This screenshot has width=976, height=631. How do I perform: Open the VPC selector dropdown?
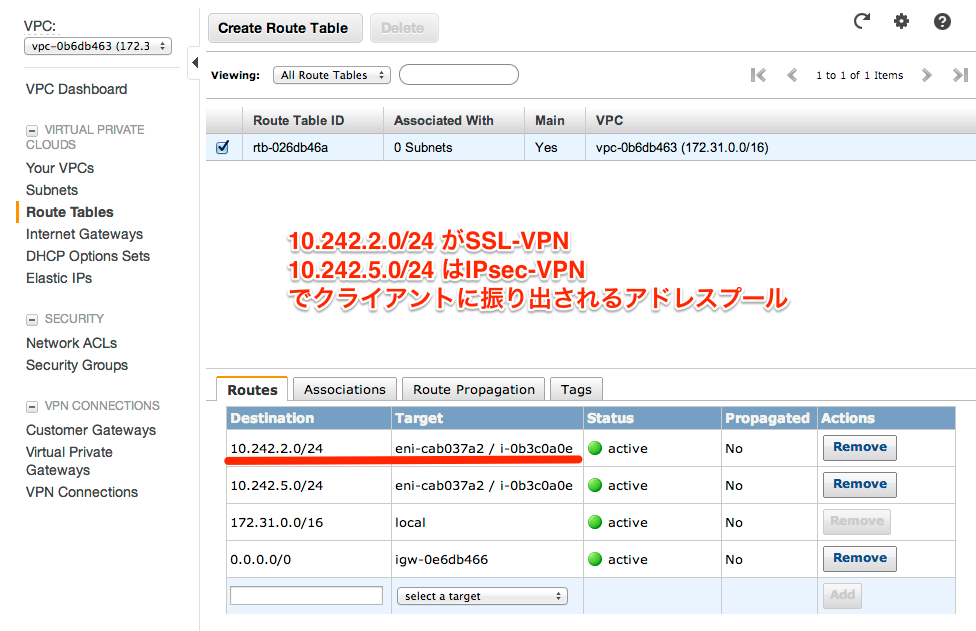pyautogui.click(x=97, y=46)
